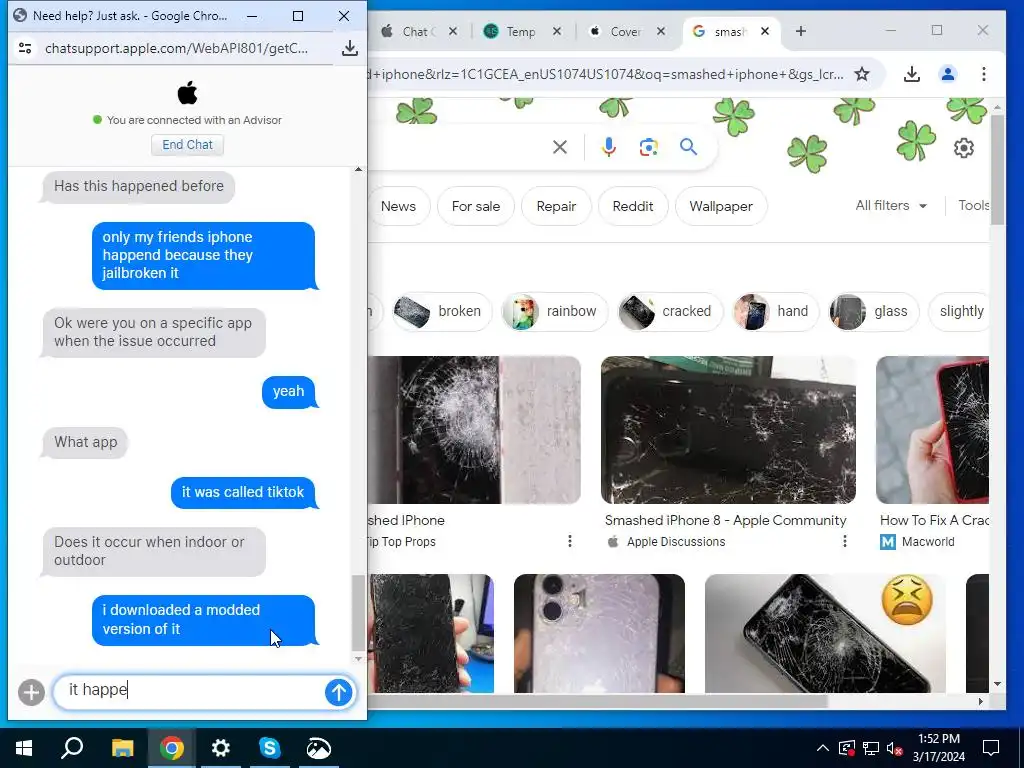Click the Google page address bar URL
Screen dimensions: 1024x768
point(607,74)
